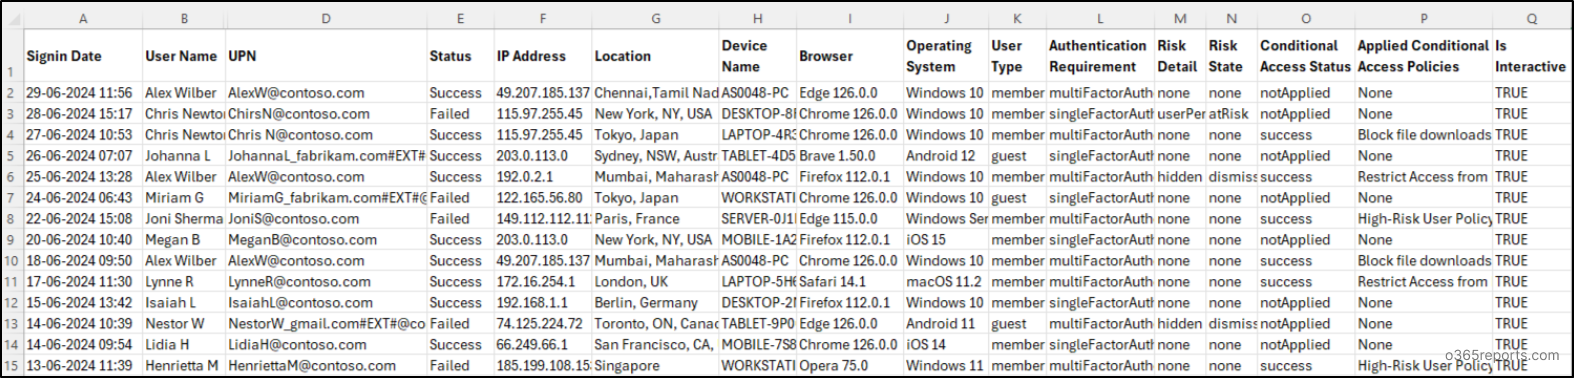Select row 15 header number
The image size is (1574, 378).
point(11,366)
